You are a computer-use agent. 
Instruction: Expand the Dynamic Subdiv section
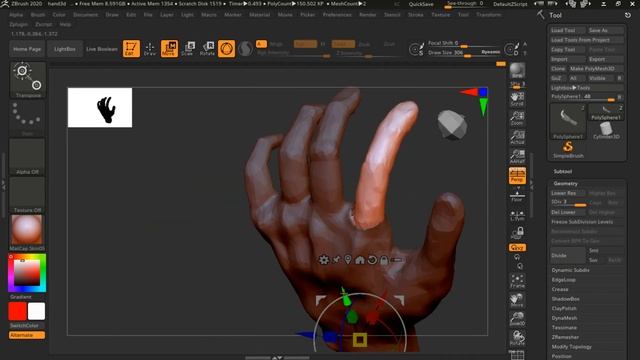(570, 270)
